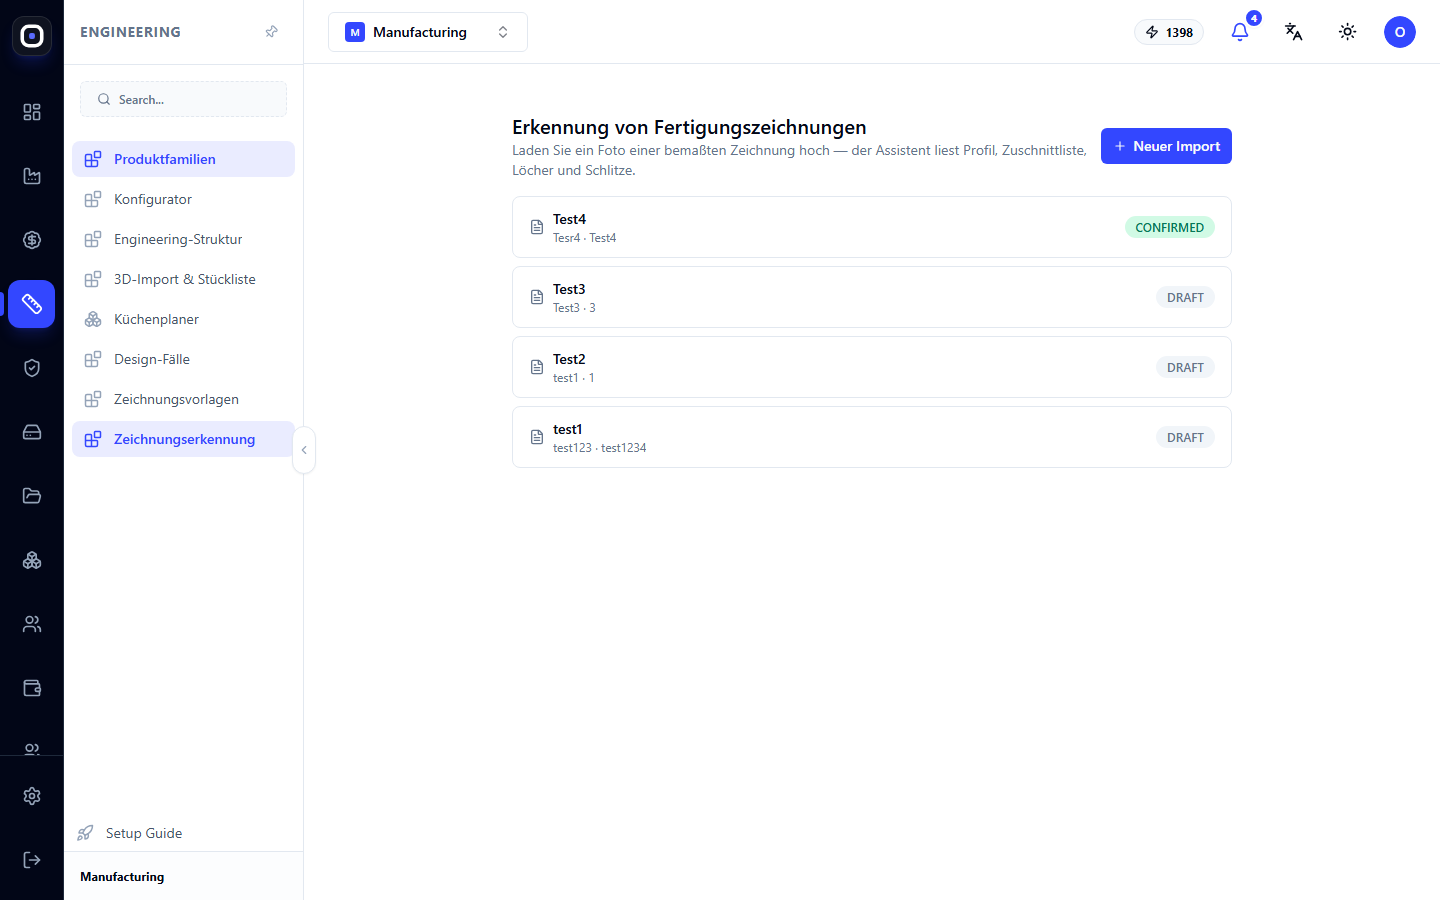Open the Test3 drawing entry
The width and height of the screenshot is (1440, 900).
point(872,297)
